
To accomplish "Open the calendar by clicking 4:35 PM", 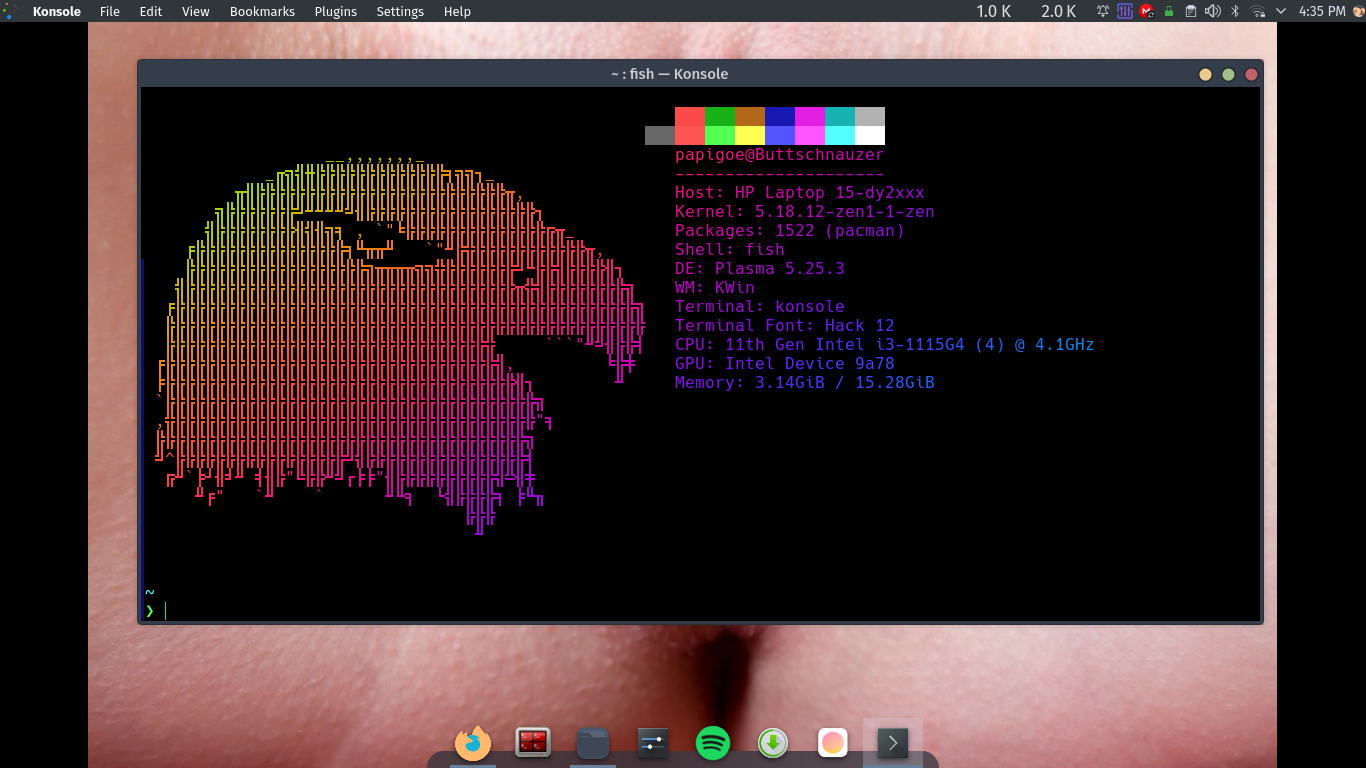I will (1320, 11).
